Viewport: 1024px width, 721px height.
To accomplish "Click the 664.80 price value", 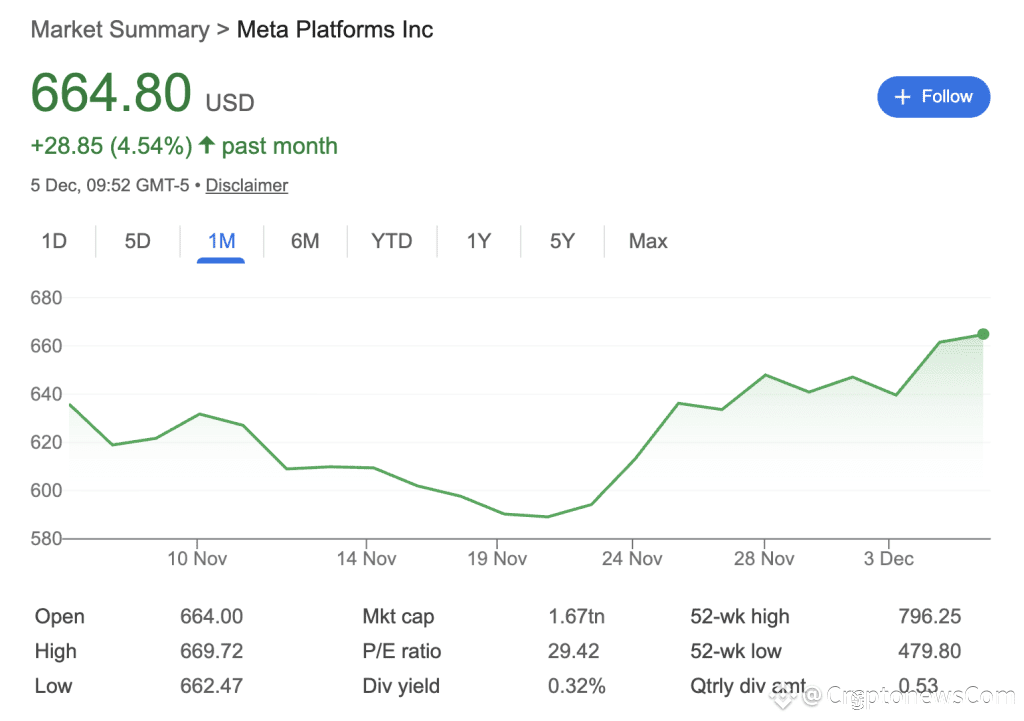I will click(111, 93).
